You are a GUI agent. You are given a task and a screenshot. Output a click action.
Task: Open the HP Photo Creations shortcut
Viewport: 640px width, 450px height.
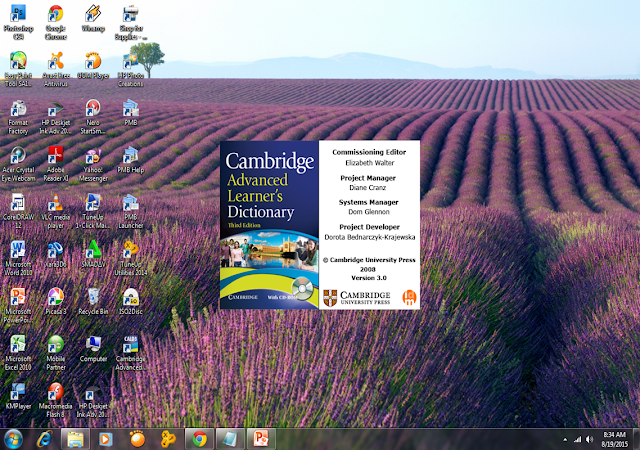point(131,69)
